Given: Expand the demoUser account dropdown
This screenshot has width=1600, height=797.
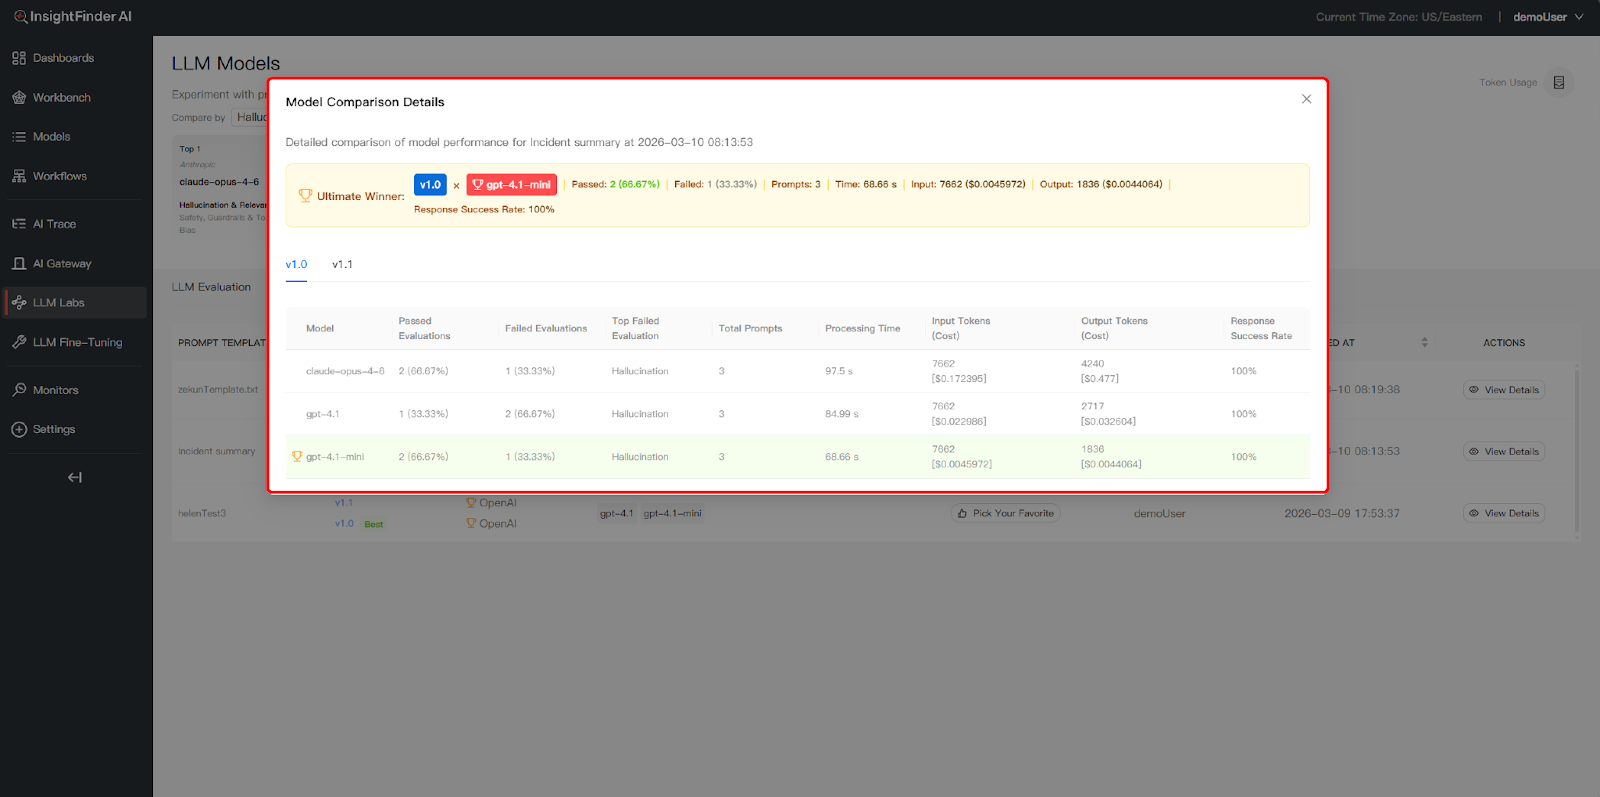Looking at the screenshot, I should [1547, 17].
